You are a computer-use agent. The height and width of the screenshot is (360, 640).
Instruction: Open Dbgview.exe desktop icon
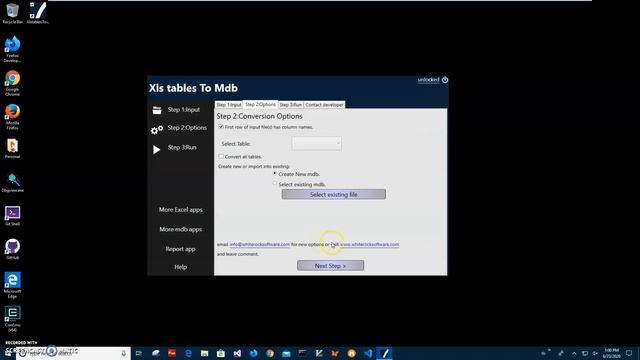point(12,182)
